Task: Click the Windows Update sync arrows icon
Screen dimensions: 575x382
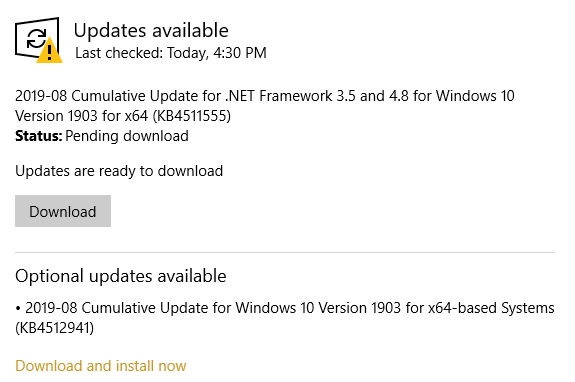Action: 36,38
